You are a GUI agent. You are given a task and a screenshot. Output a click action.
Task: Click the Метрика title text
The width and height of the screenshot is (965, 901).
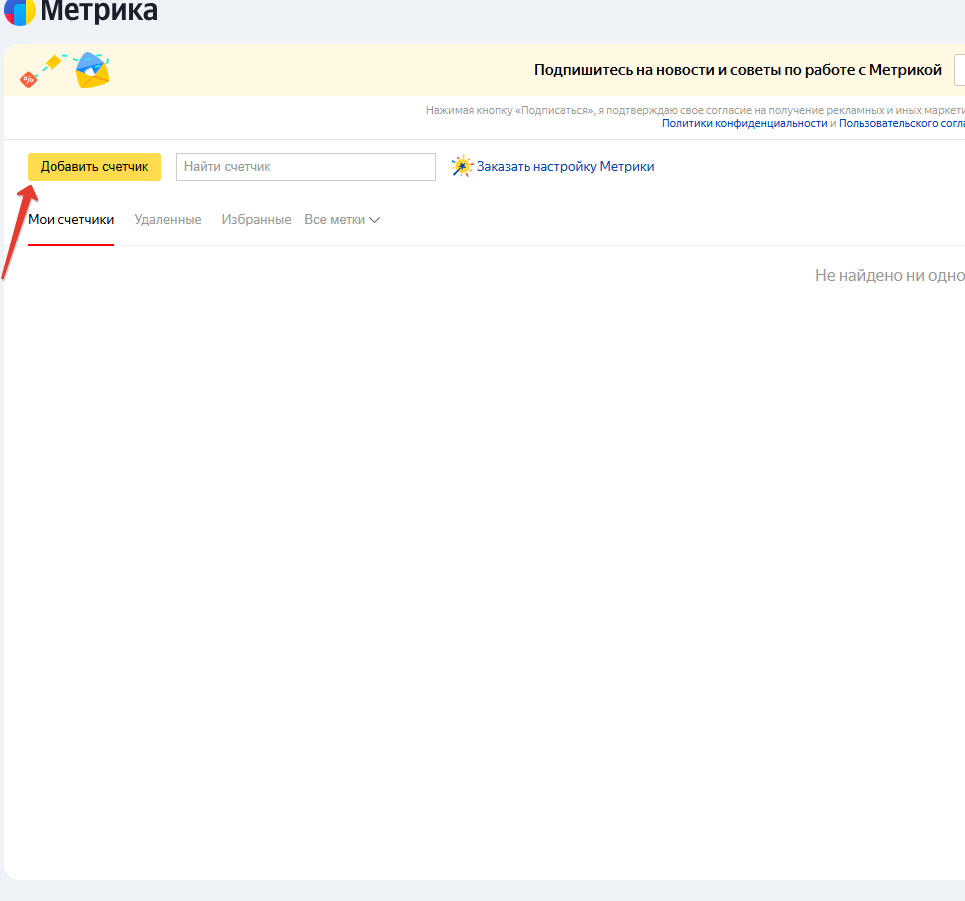click(99, 11)
